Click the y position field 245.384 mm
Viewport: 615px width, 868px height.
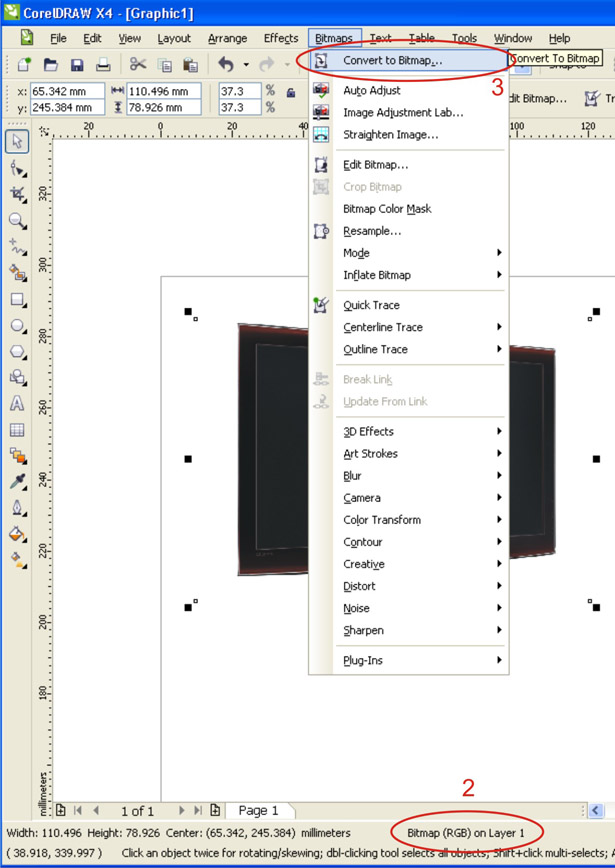coord(67,107)
